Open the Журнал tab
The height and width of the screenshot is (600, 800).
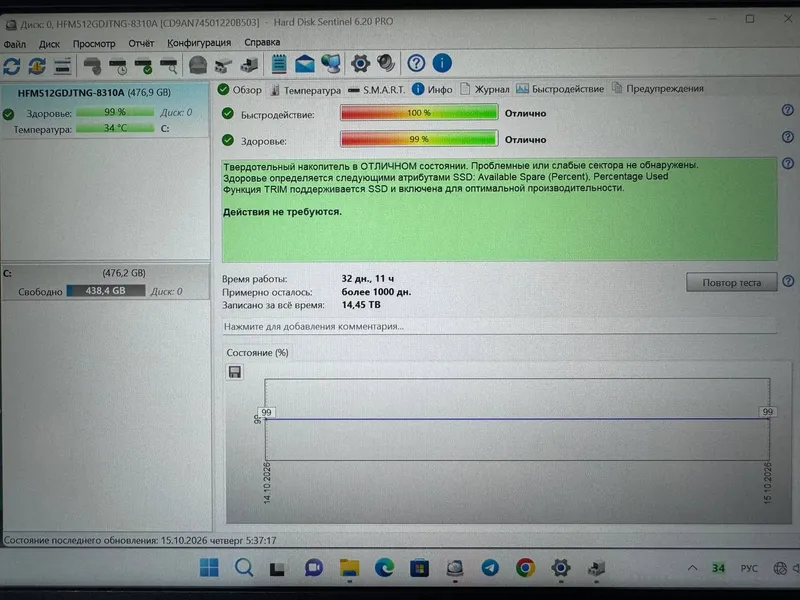pos(485,89)
